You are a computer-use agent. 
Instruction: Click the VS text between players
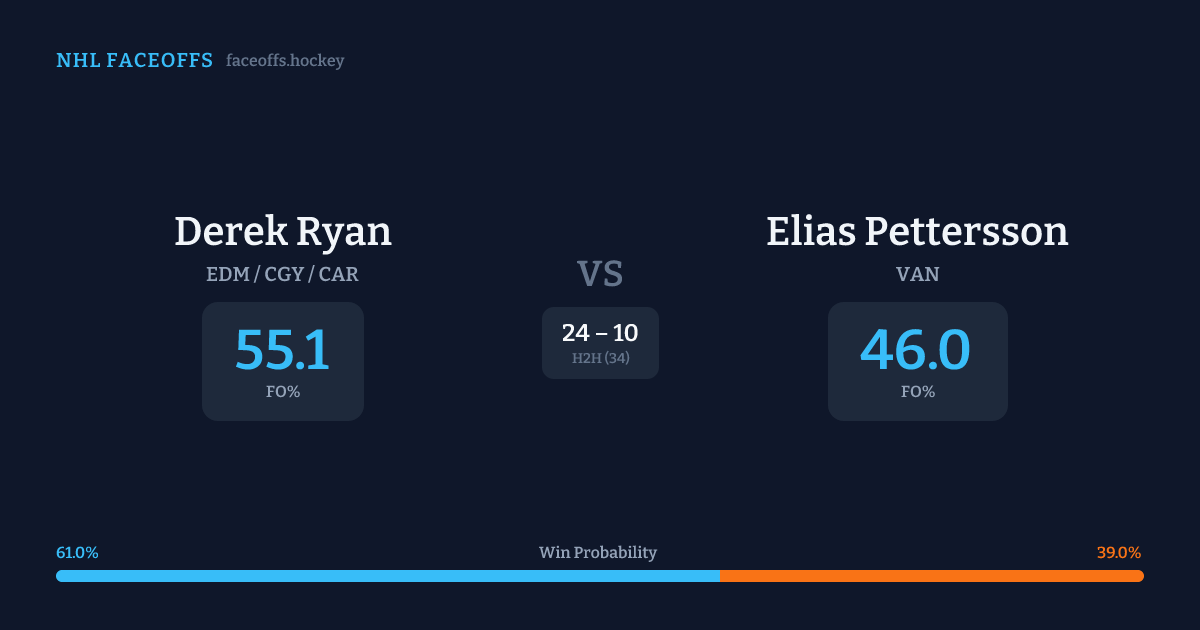pos(600,274)
